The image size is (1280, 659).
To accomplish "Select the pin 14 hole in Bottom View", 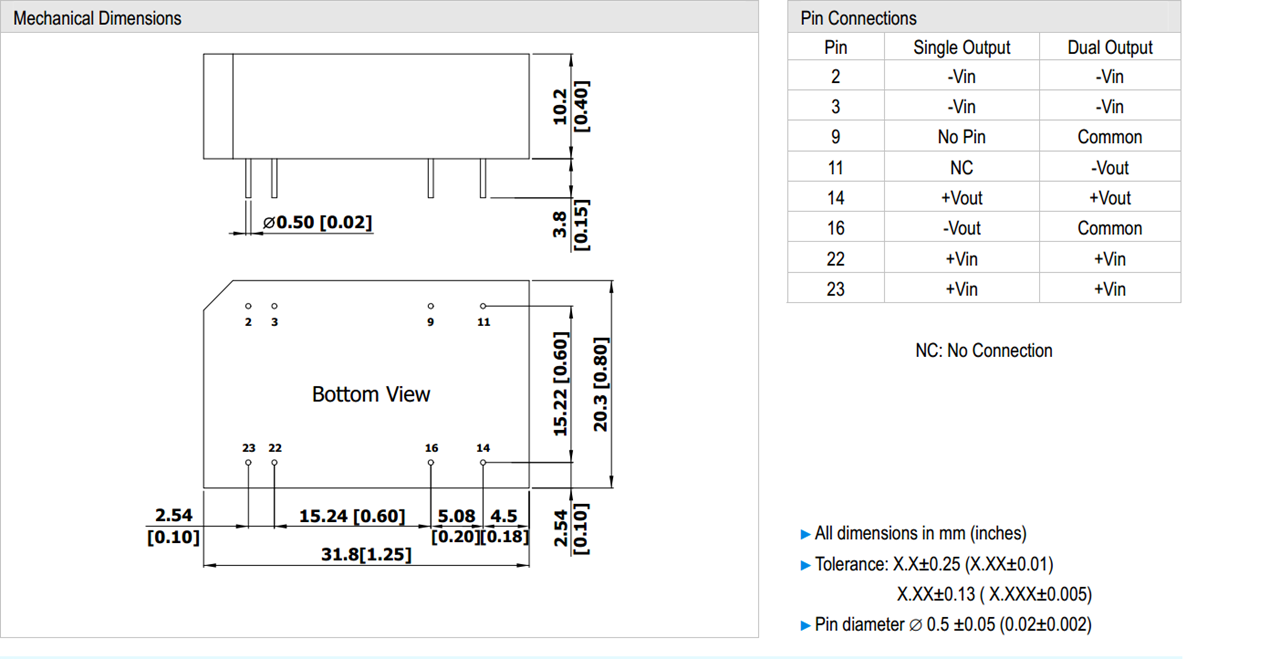I will click(483, 463).
